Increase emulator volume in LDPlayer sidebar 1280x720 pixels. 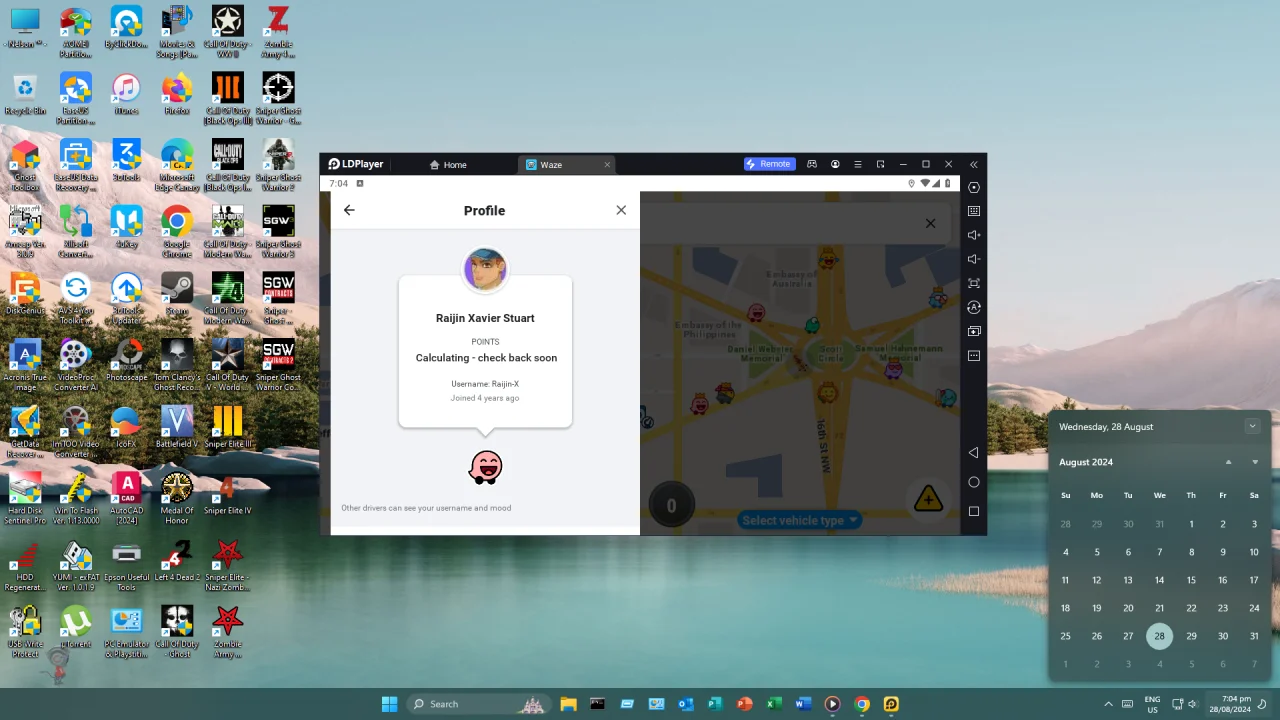[x=974, y=235]
